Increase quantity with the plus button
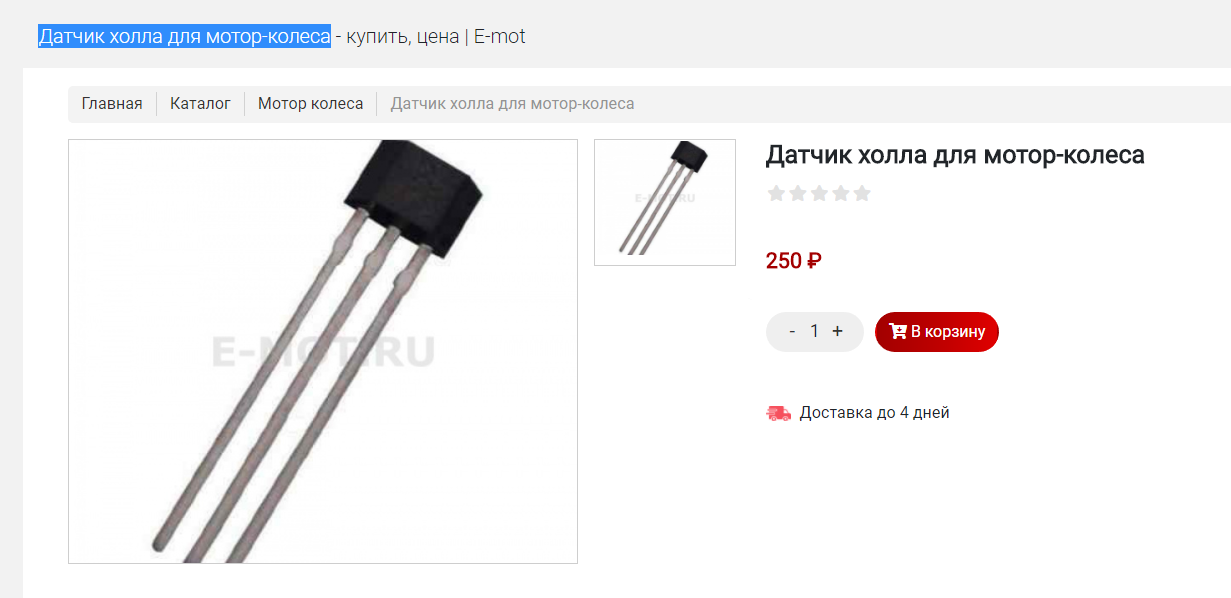Viewport: 1231px width, 598px height. click(838, 331)
